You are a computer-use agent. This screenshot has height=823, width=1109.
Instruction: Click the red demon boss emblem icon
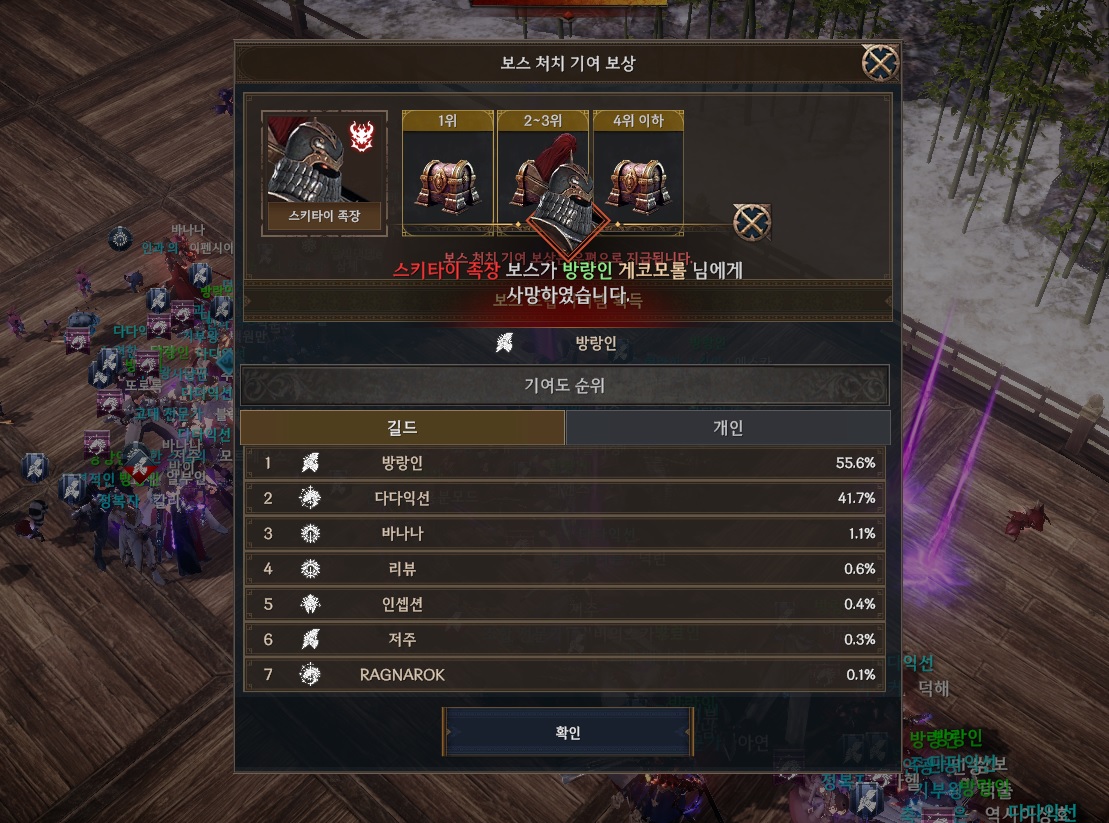(361, 136)
